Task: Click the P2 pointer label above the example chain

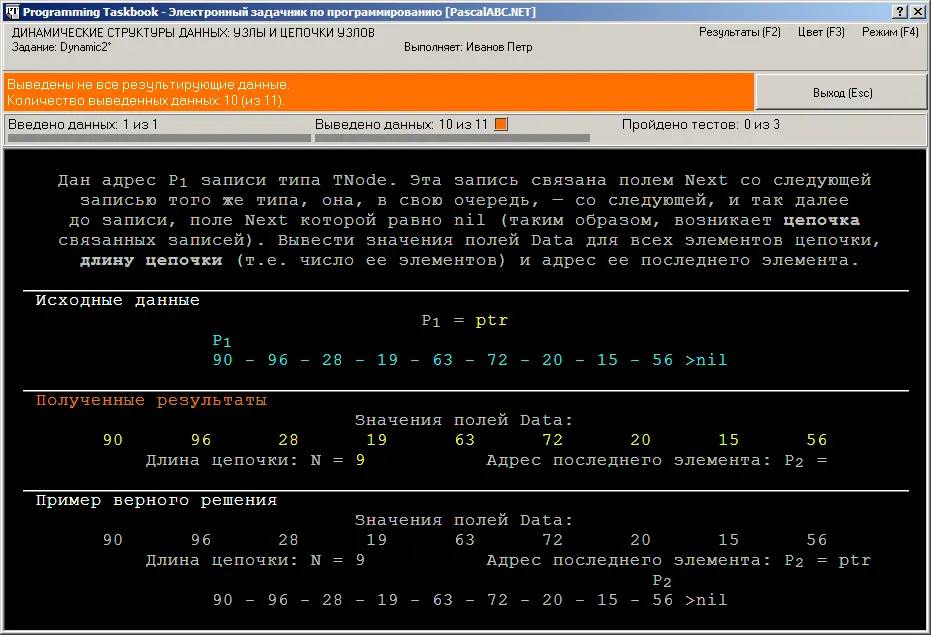Action: coord(662,581)
